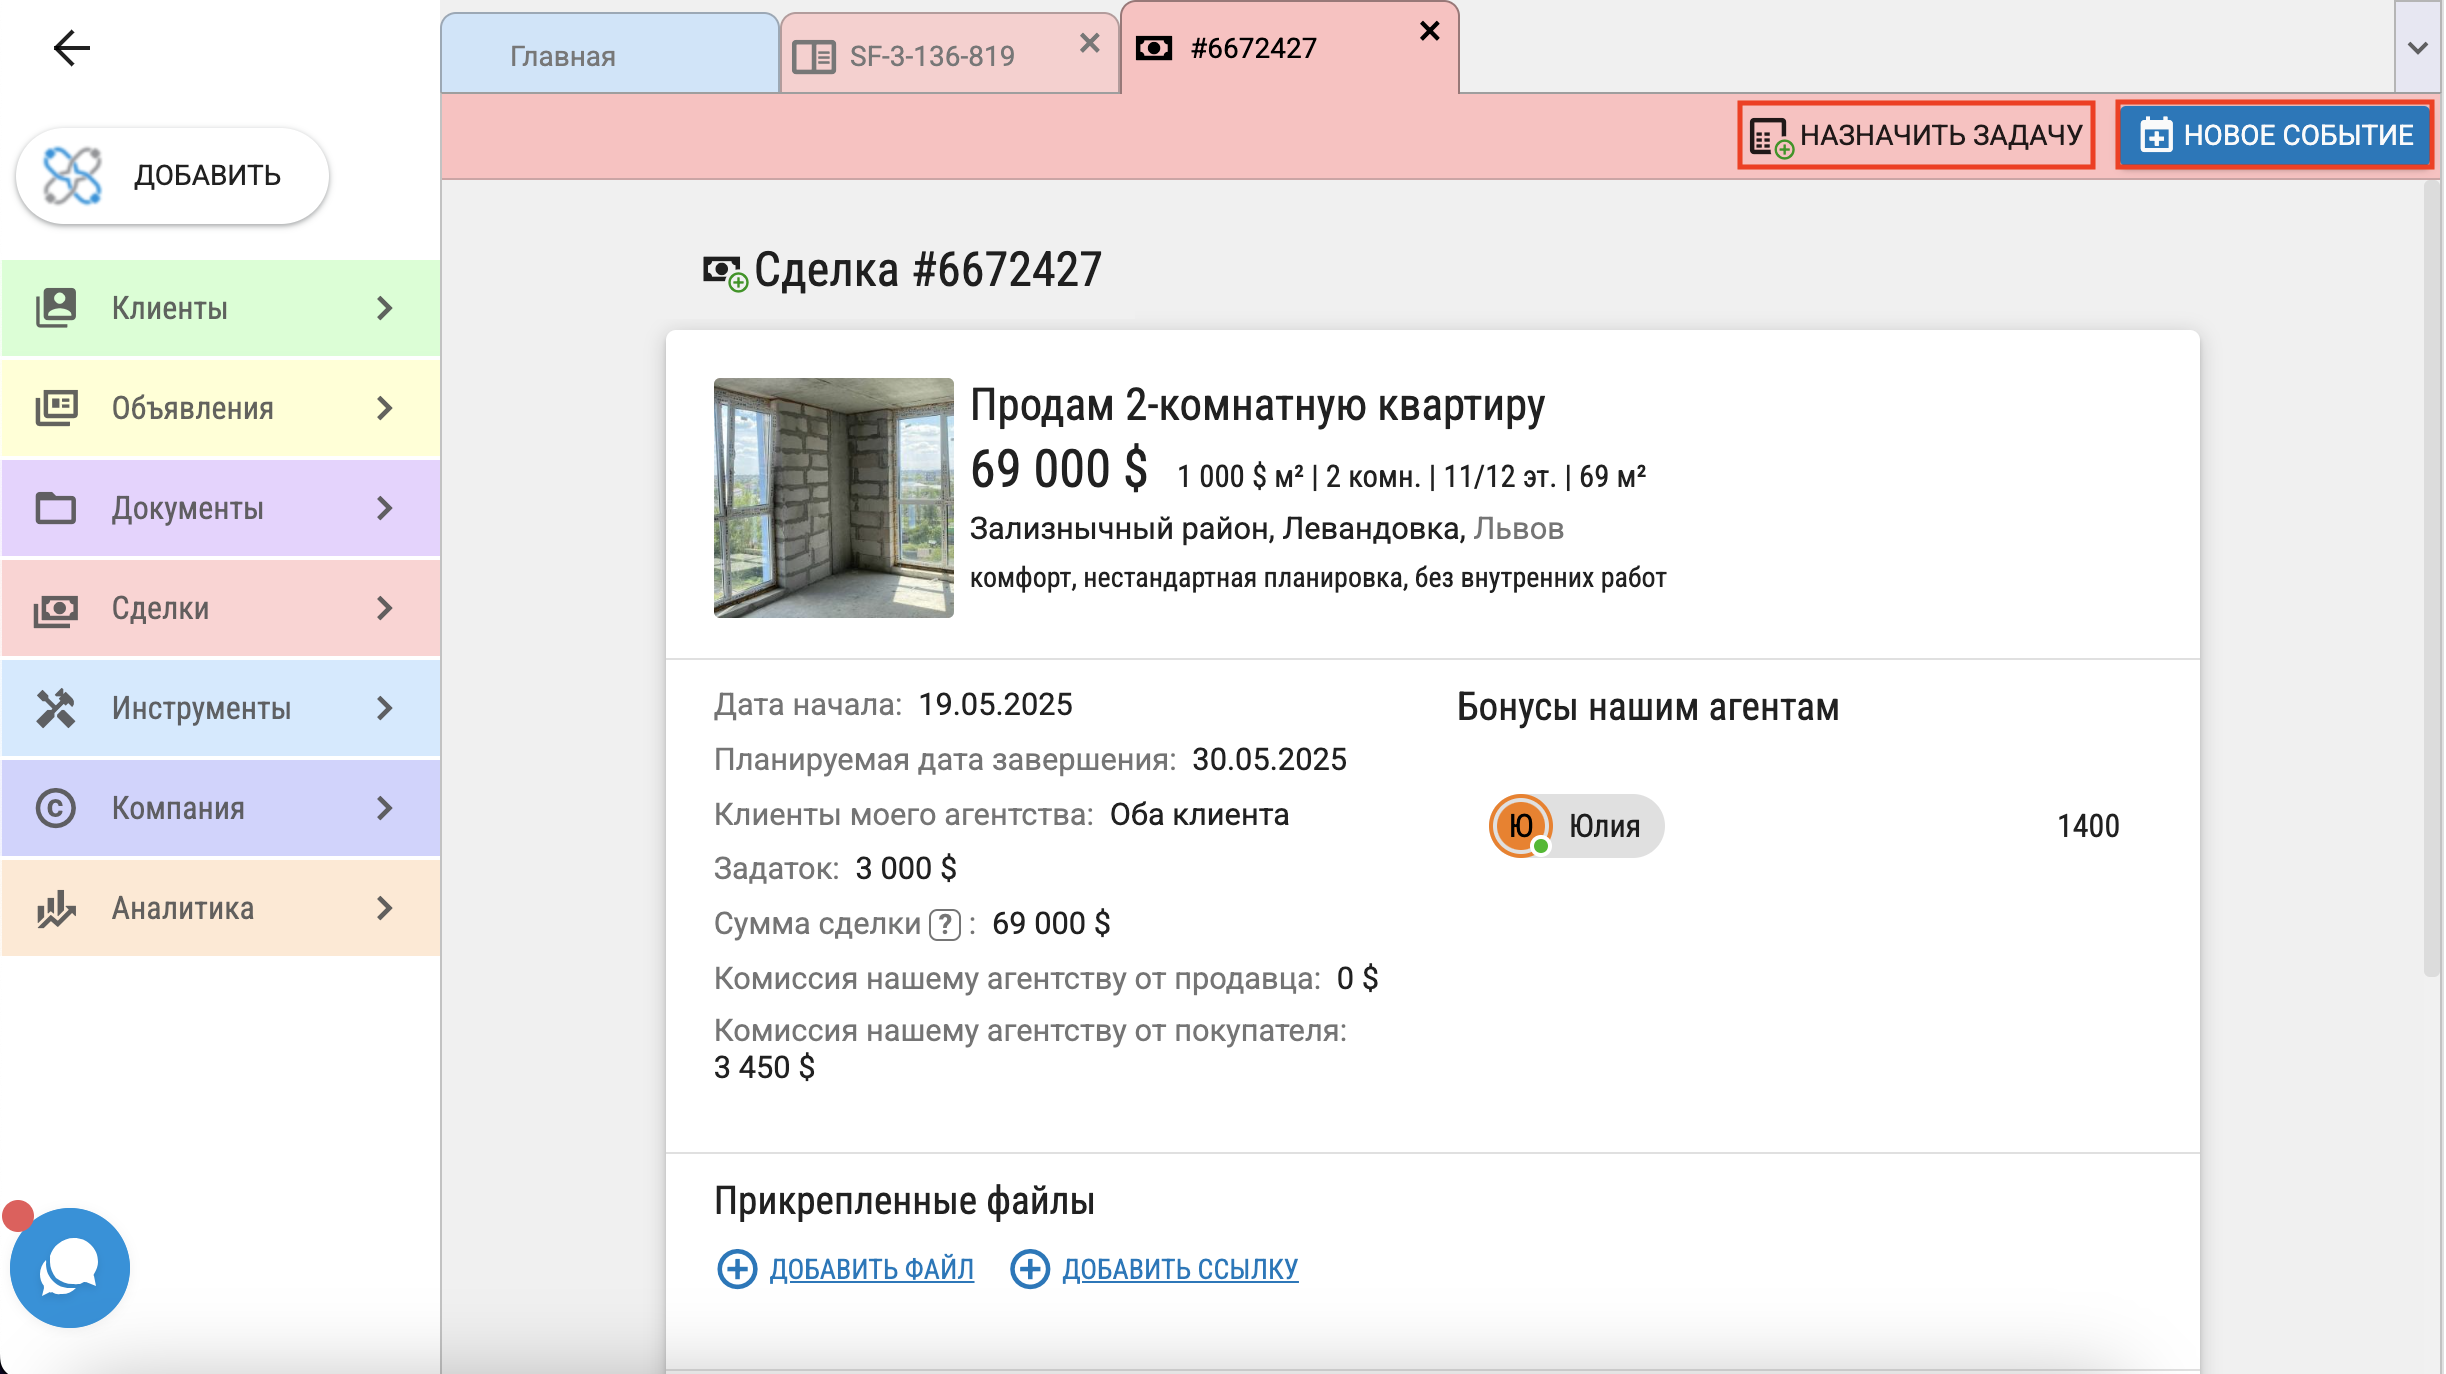Open the Инструменты tools icon
The height and width of the screenshot is (1374, 2446).
[x=56, y=708]
